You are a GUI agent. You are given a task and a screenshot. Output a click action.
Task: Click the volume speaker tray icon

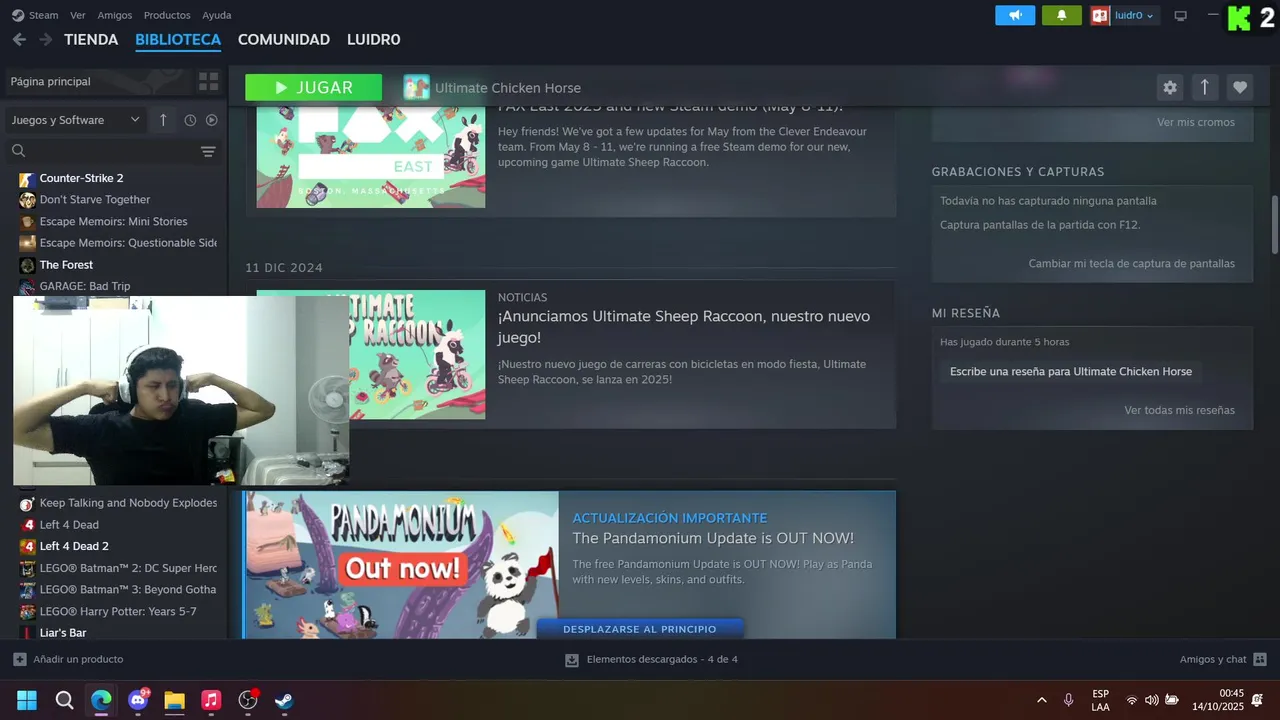(1151, 700)
